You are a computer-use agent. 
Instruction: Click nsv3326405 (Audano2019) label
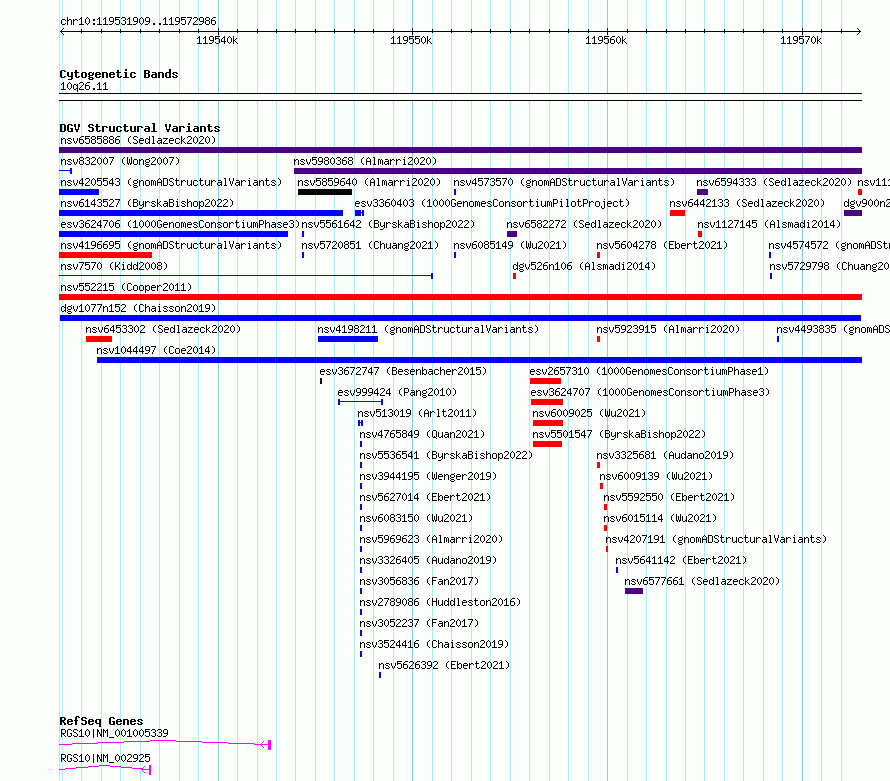tap(428, 560)
